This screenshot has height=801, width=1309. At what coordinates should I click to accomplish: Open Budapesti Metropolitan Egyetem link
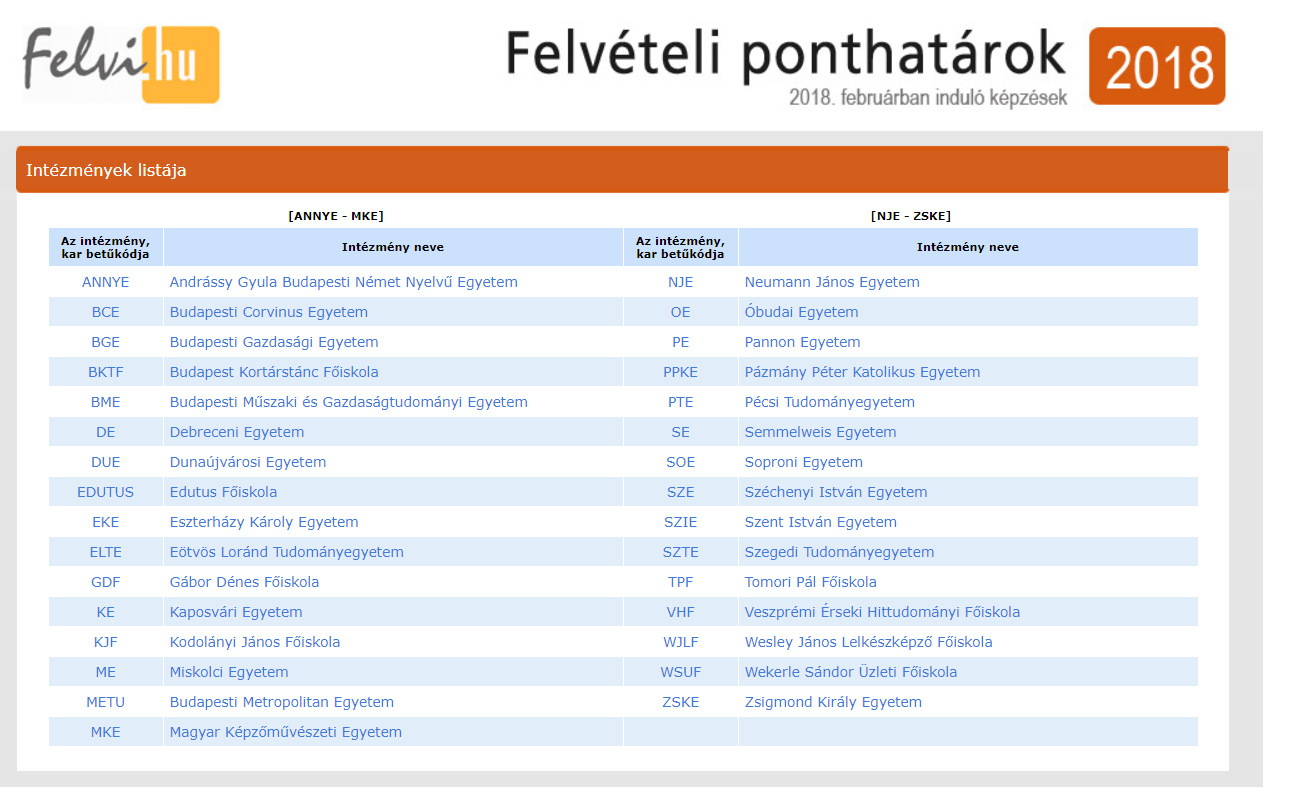click(282, 702)
